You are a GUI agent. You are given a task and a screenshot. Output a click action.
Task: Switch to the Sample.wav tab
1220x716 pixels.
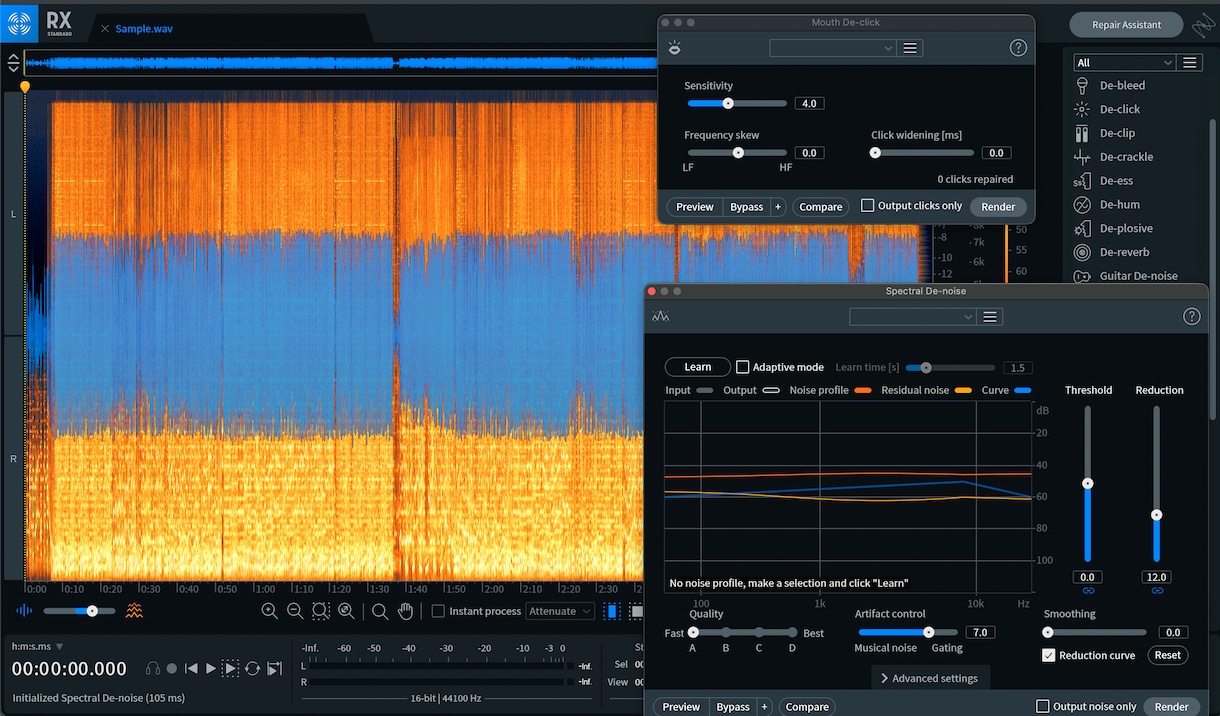coord(144,28)
